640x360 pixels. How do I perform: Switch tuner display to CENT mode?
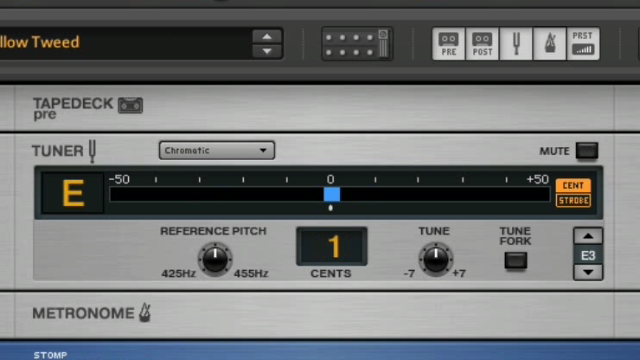tap(573, 186)
